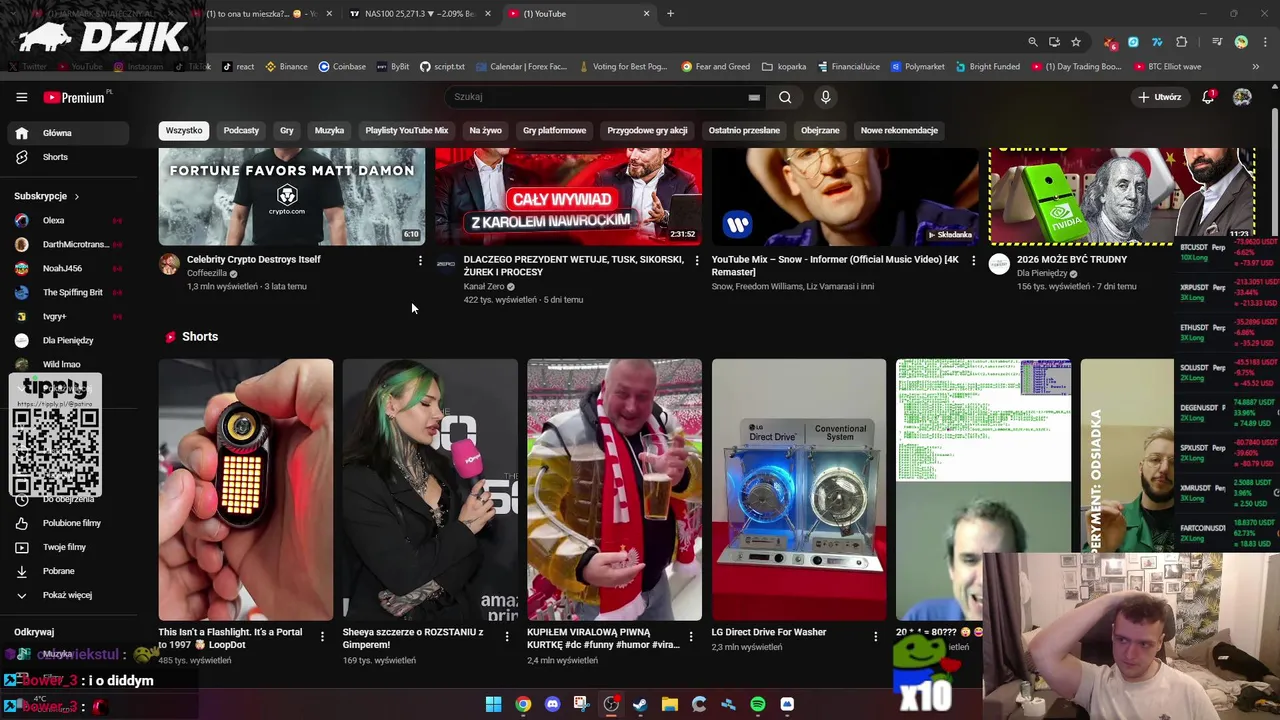Select the Wszystko filter chip
Viewport: 1280px width, 720px height.
click(184, 130)
